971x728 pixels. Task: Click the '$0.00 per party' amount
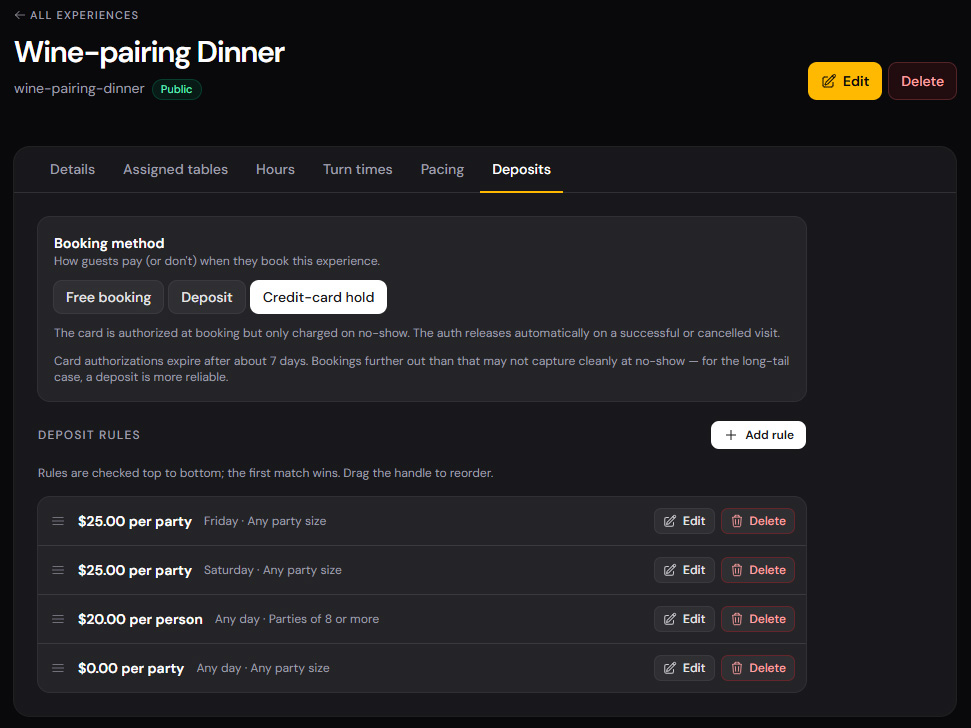click(x=131, y=669)
